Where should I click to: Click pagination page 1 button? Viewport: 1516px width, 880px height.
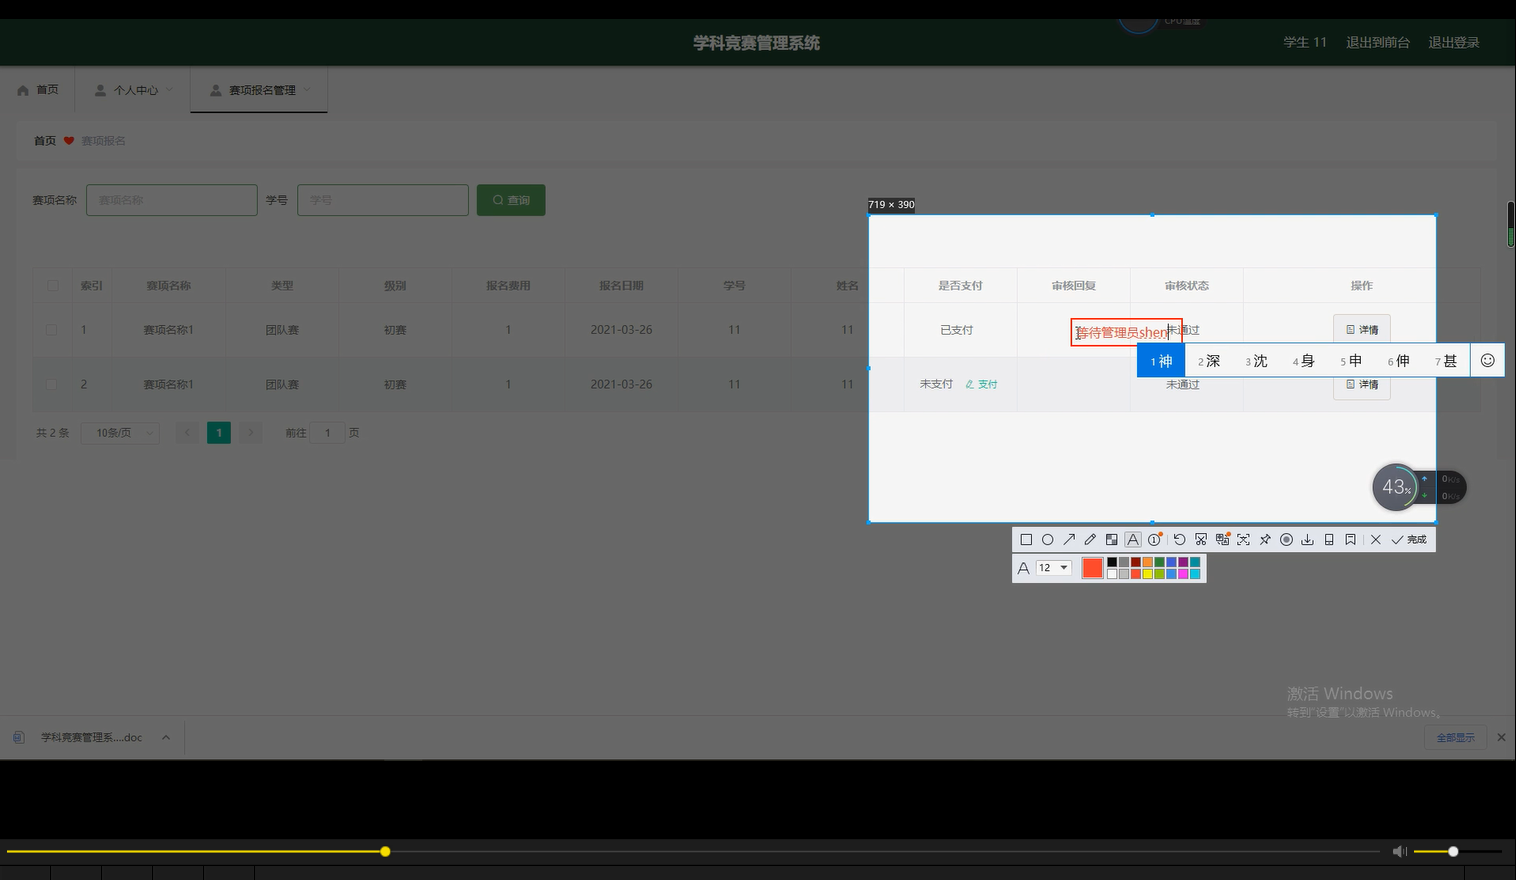coord(219,433)
